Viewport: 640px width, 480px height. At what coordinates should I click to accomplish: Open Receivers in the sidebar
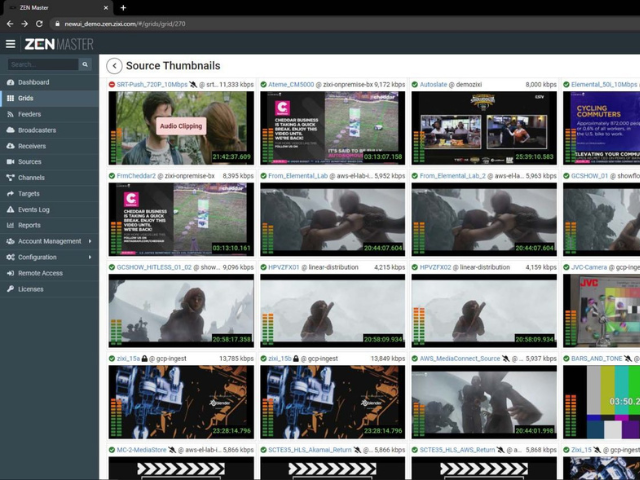pos(49,146)
